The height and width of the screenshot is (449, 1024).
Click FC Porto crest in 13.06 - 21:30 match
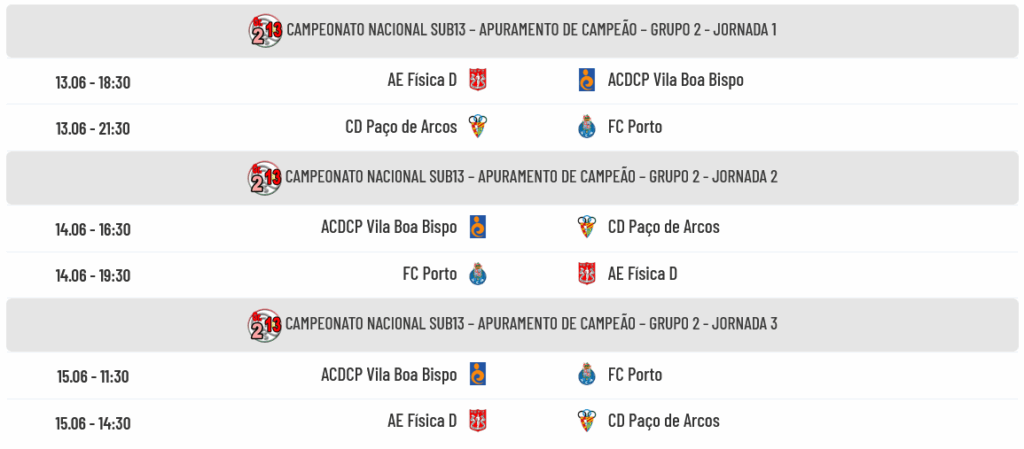coord(586,127)
